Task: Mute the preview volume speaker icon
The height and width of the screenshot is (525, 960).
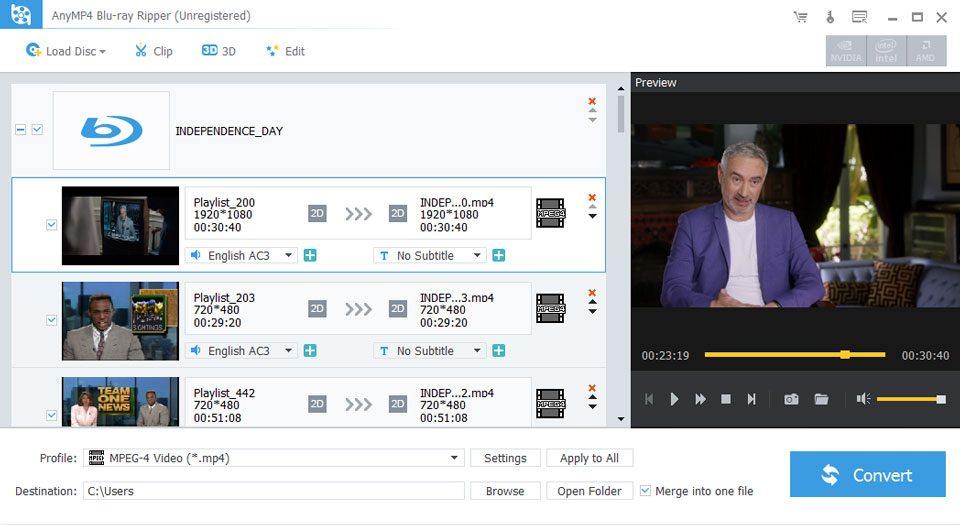Action: coord(863,399)
